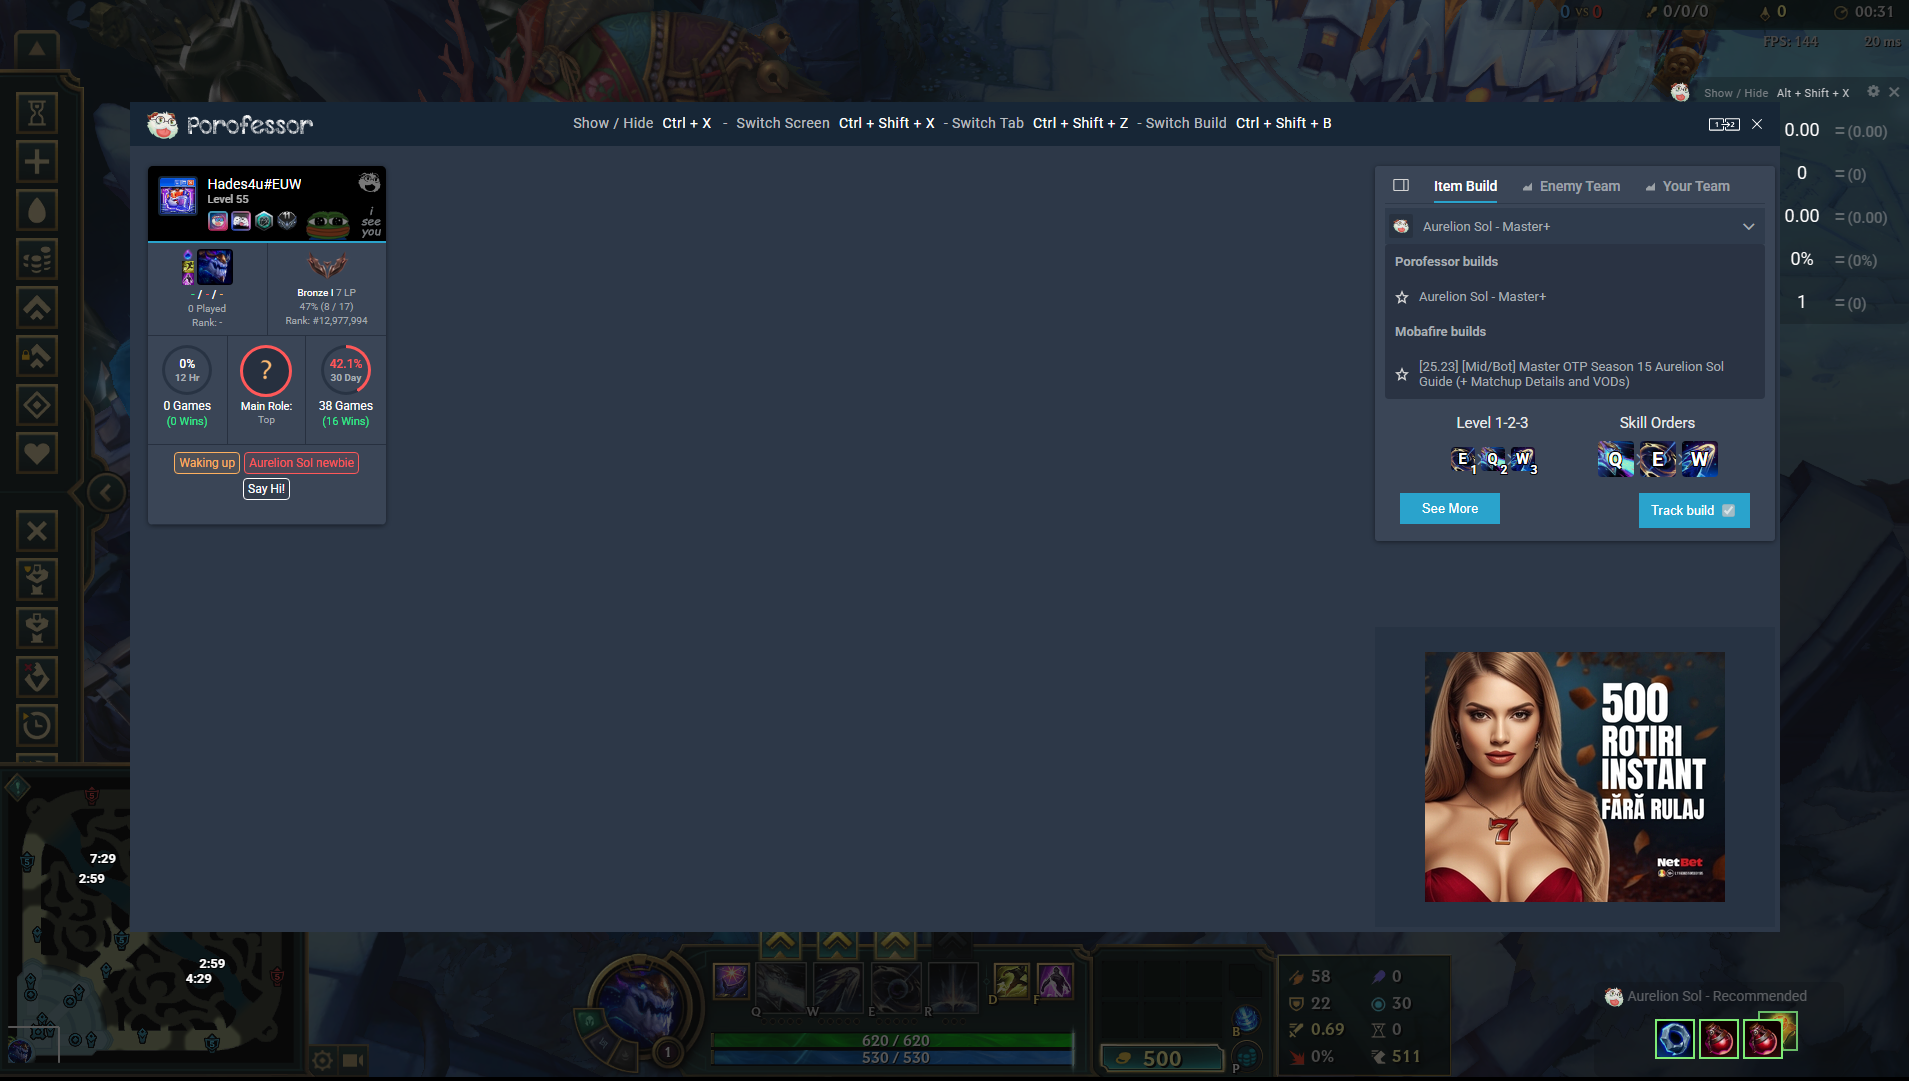Cast the D summoner spell

1013,982
